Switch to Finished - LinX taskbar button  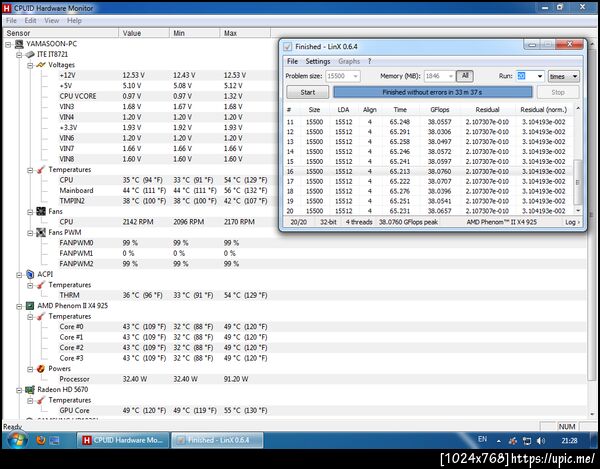[x=217, y=440]
